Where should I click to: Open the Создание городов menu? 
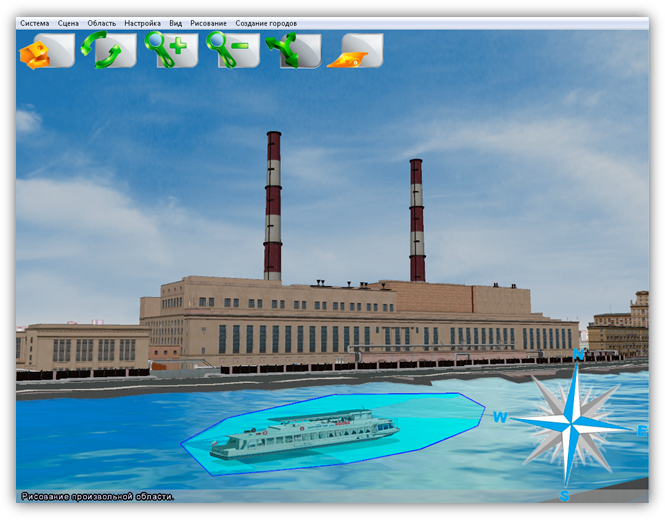[266, 23]
